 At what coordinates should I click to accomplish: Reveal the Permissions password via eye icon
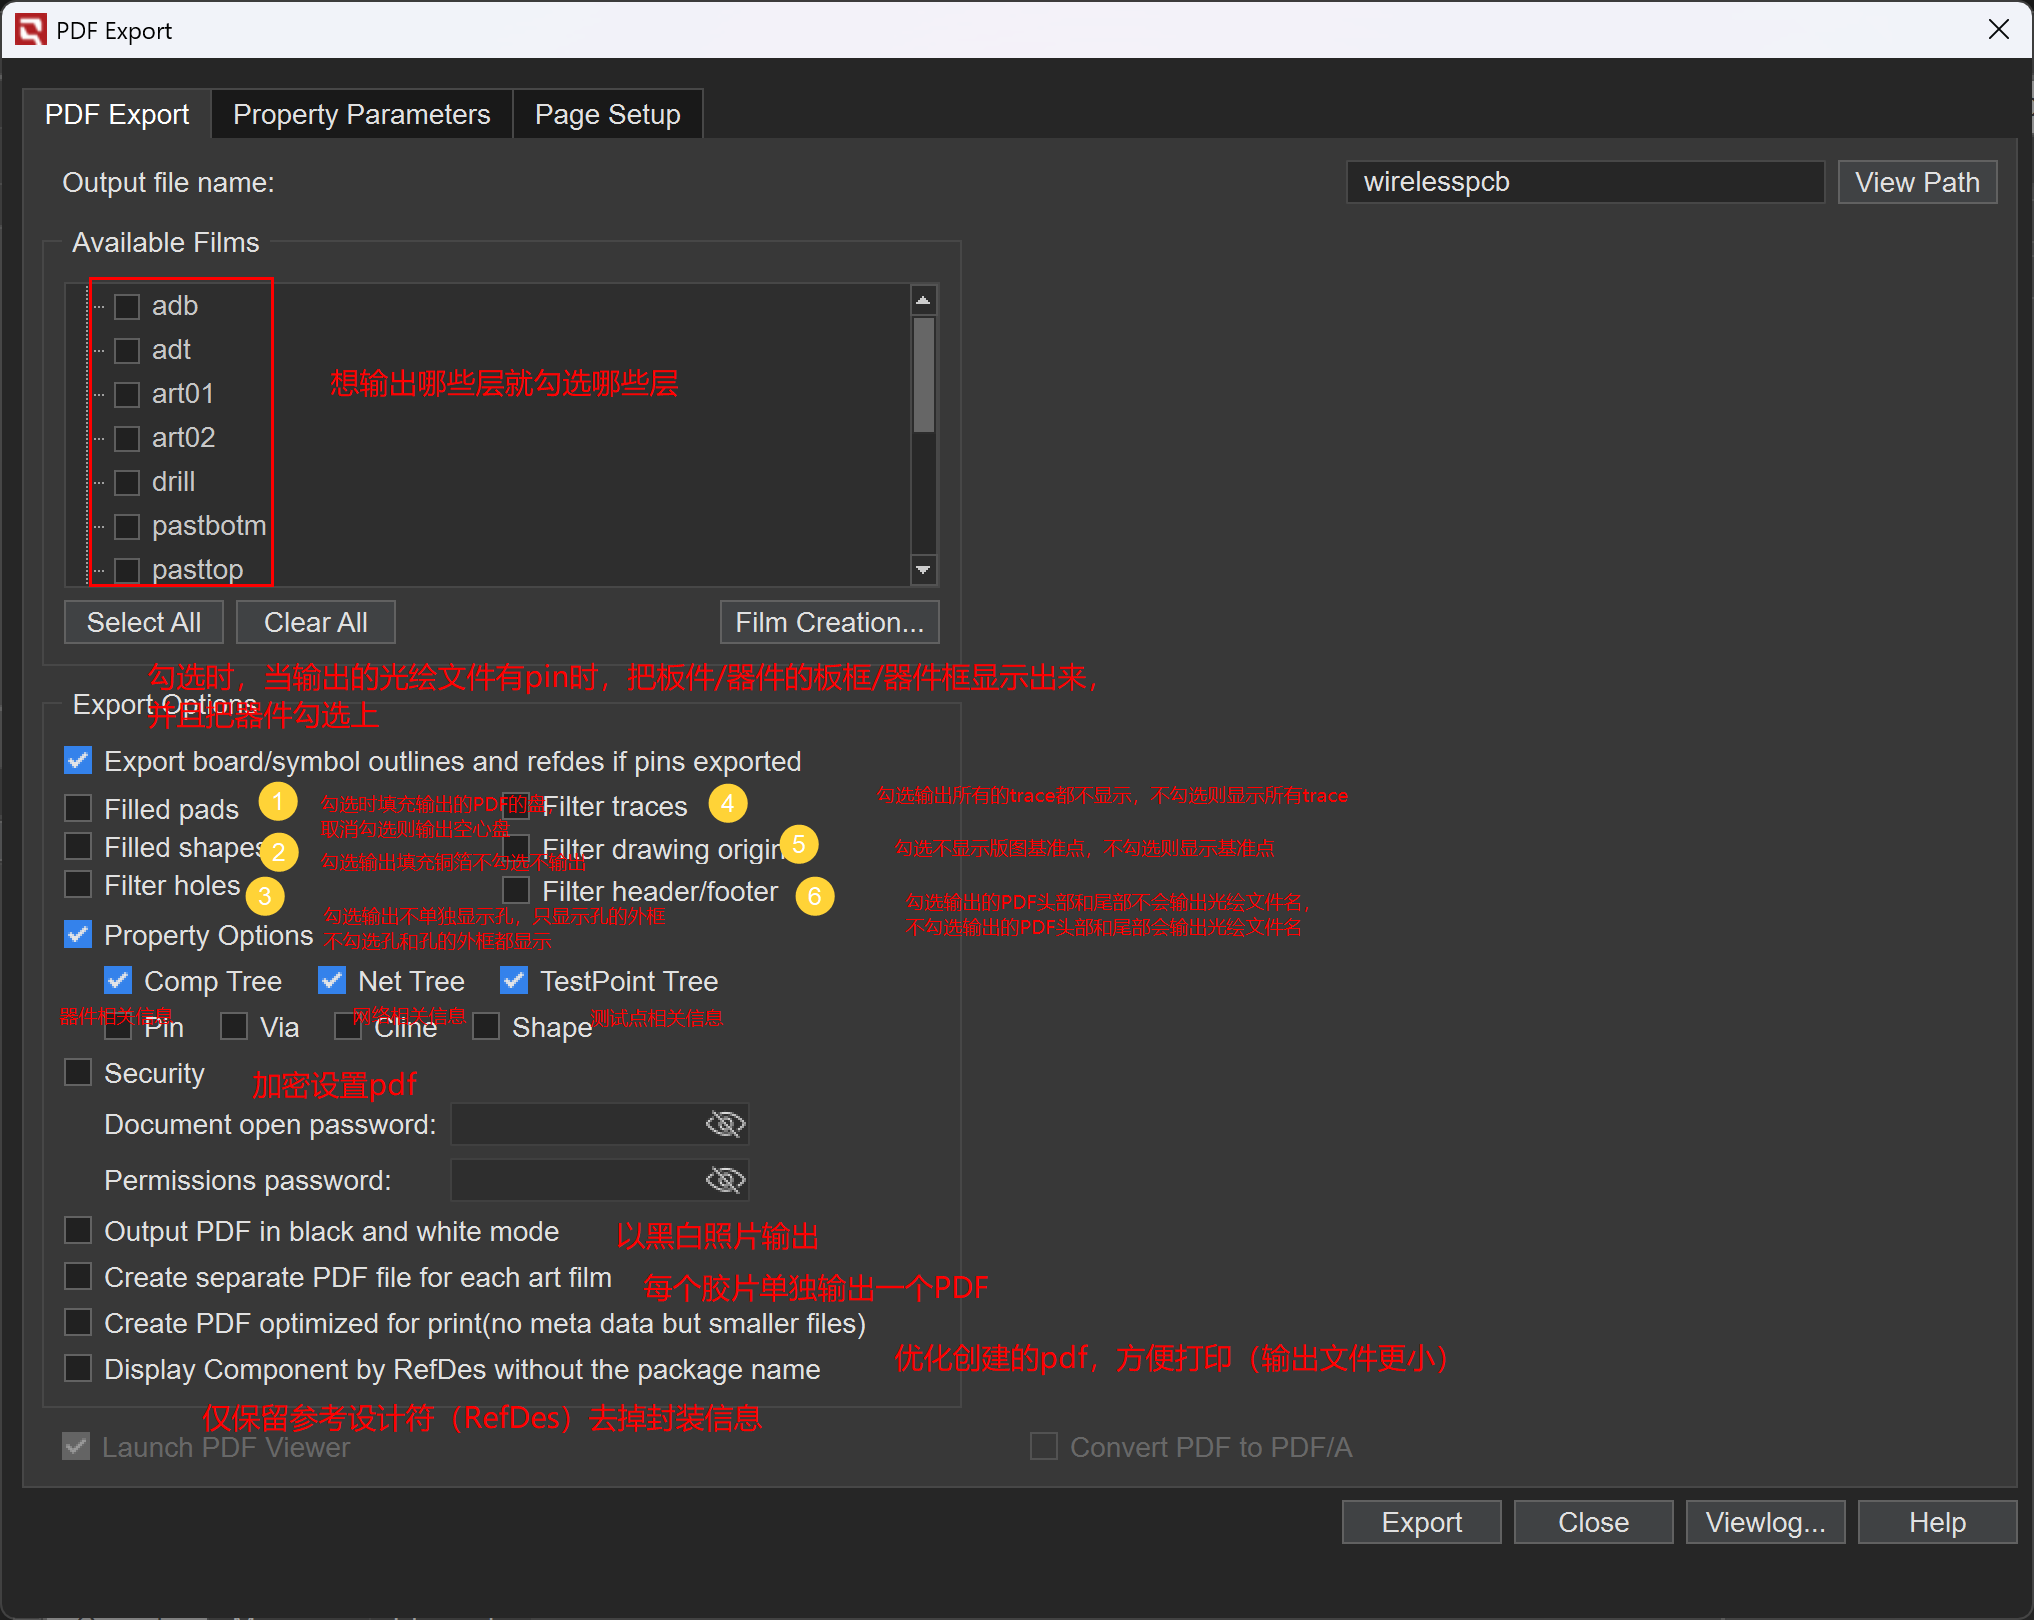pyautogui.click(x=725, y=1180)
